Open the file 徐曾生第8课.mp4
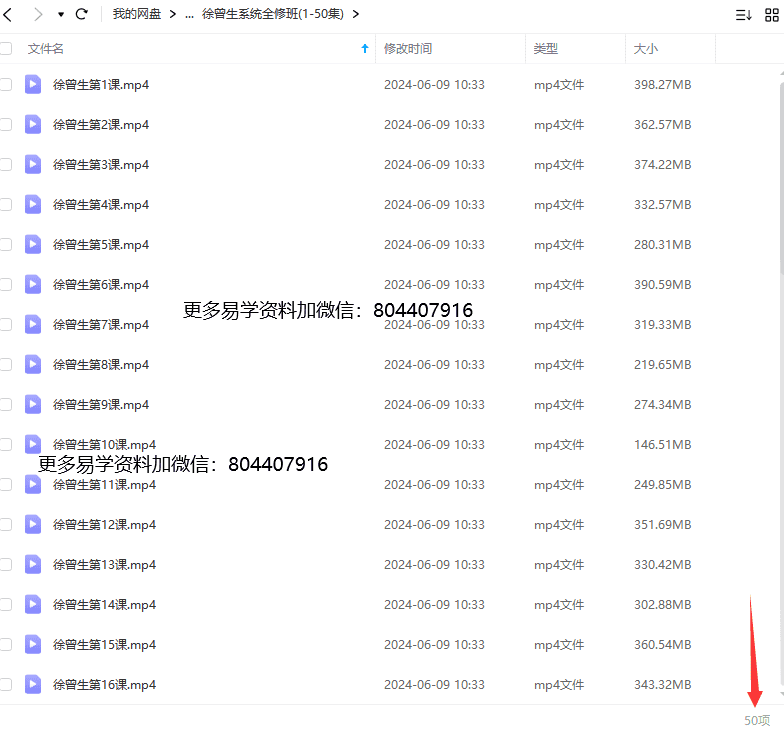Image resolution: width=784 pixels, height=731 pixels. pos(101,365)
